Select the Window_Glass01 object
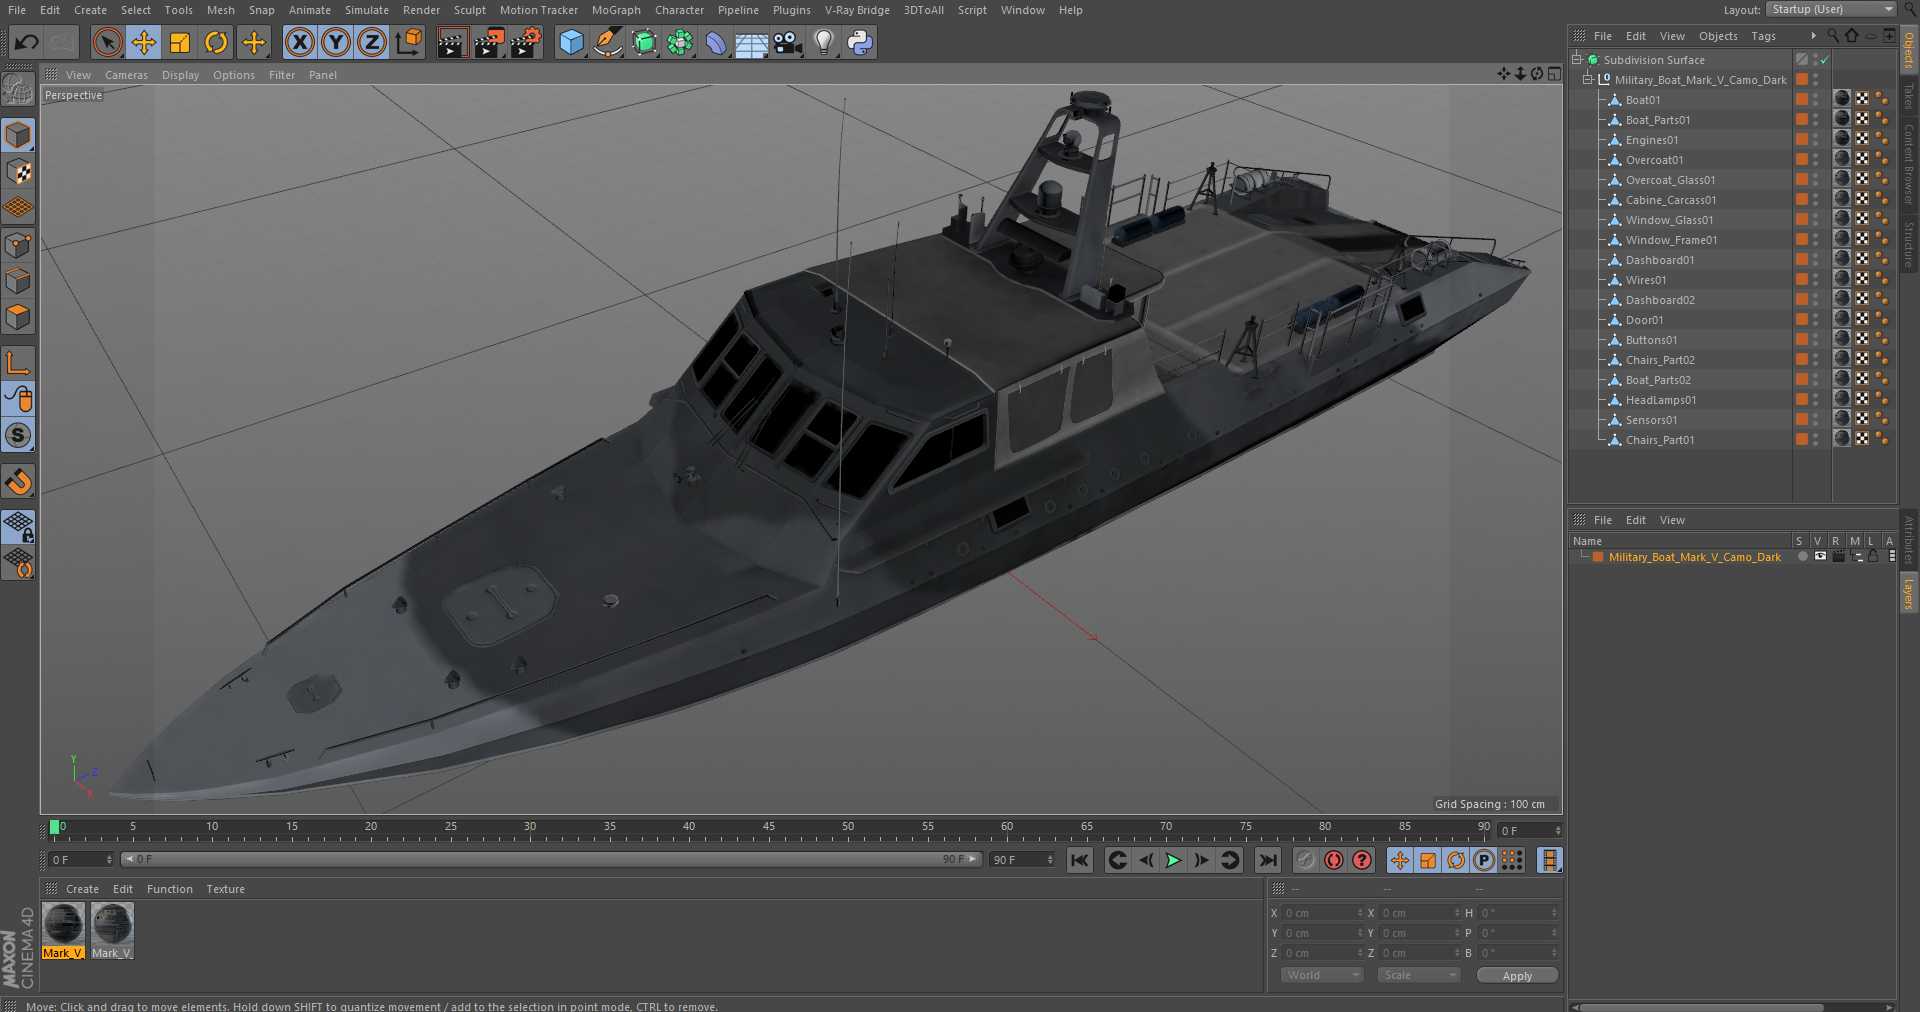This screenshot has width=1920, height=1012. [x=1669, y=220]
